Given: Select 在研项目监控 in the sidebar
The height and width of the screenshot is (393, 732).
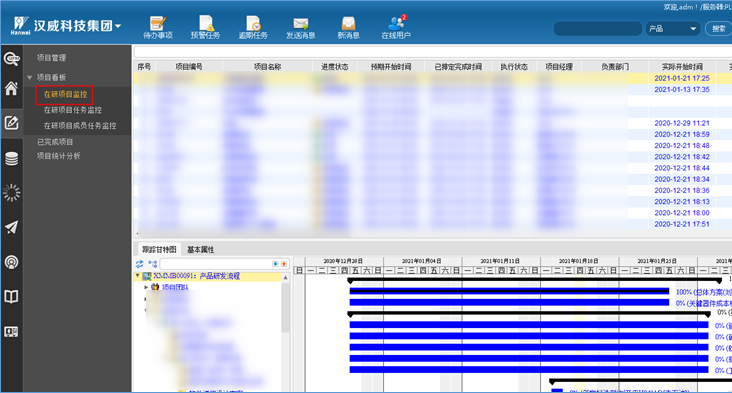Looking at the screenshot, I should 65,94.
